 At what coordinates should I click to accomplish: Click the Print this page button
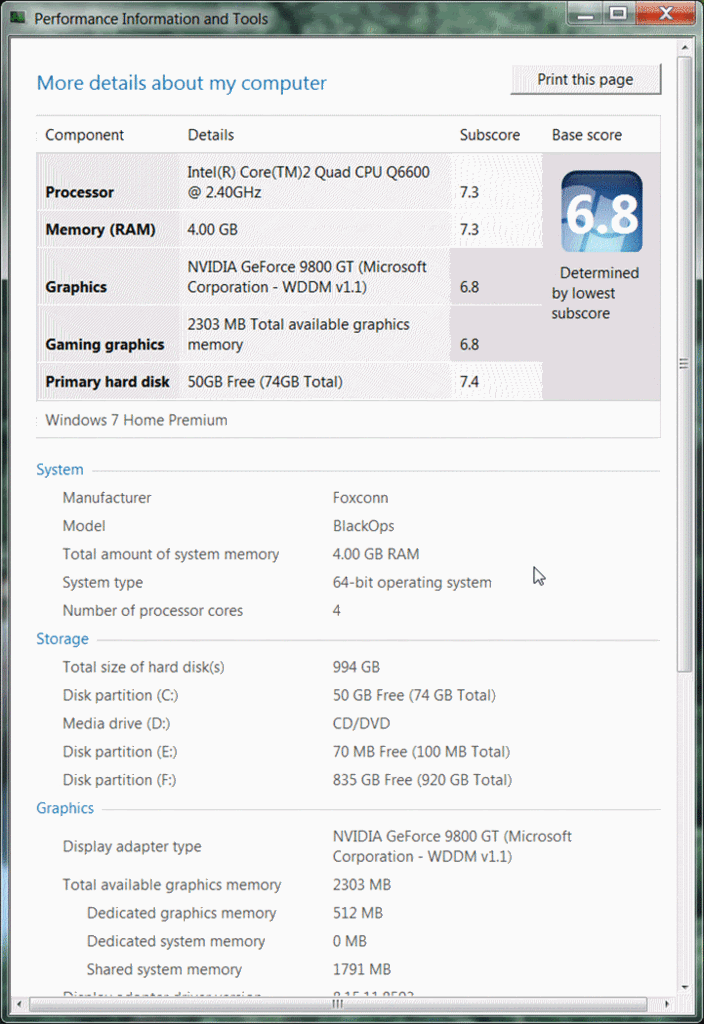pos(585,80)
